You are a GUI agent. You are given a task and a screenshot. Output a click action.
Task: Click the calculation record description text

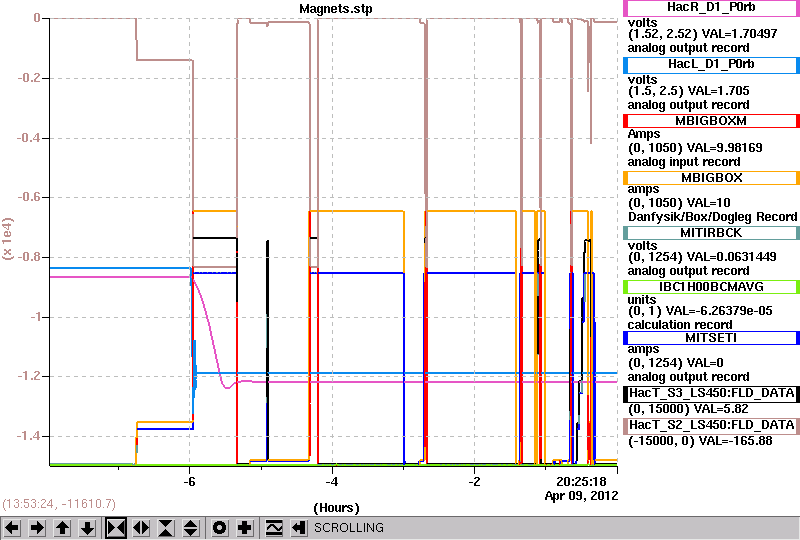[680, 325]
